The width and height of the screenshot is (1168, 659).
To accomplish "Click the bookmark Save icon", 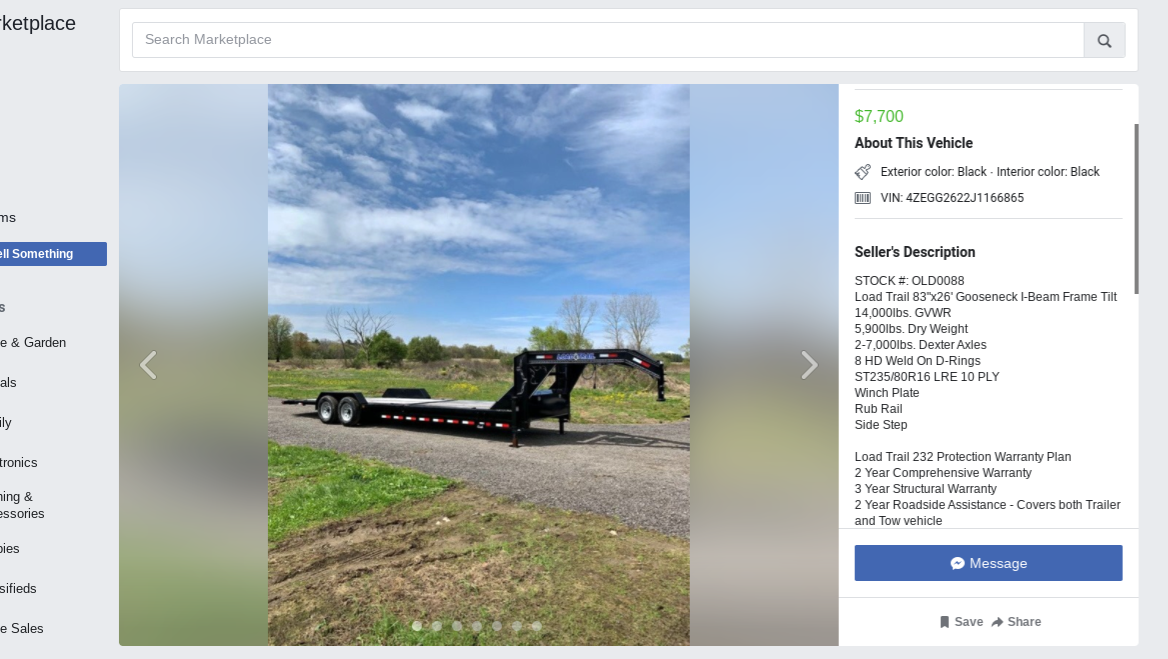I will click(x=944, y=622).
